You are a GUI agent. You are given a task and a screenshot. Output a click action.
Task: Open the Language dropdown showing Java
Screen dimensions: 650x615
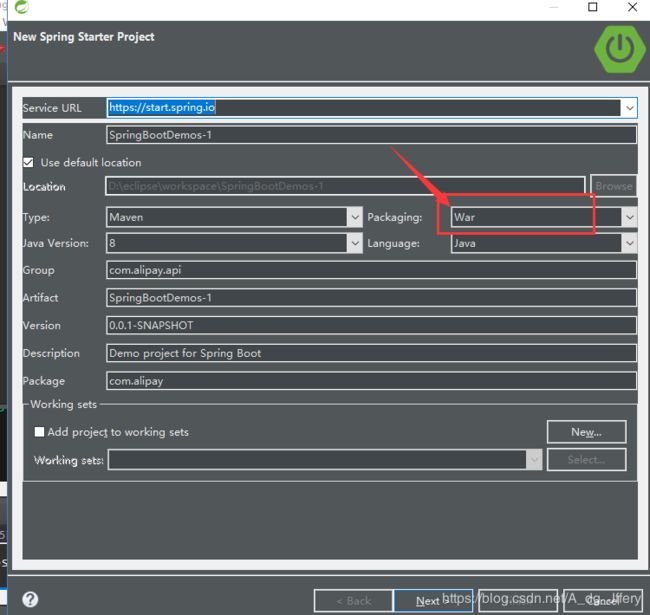543,243
